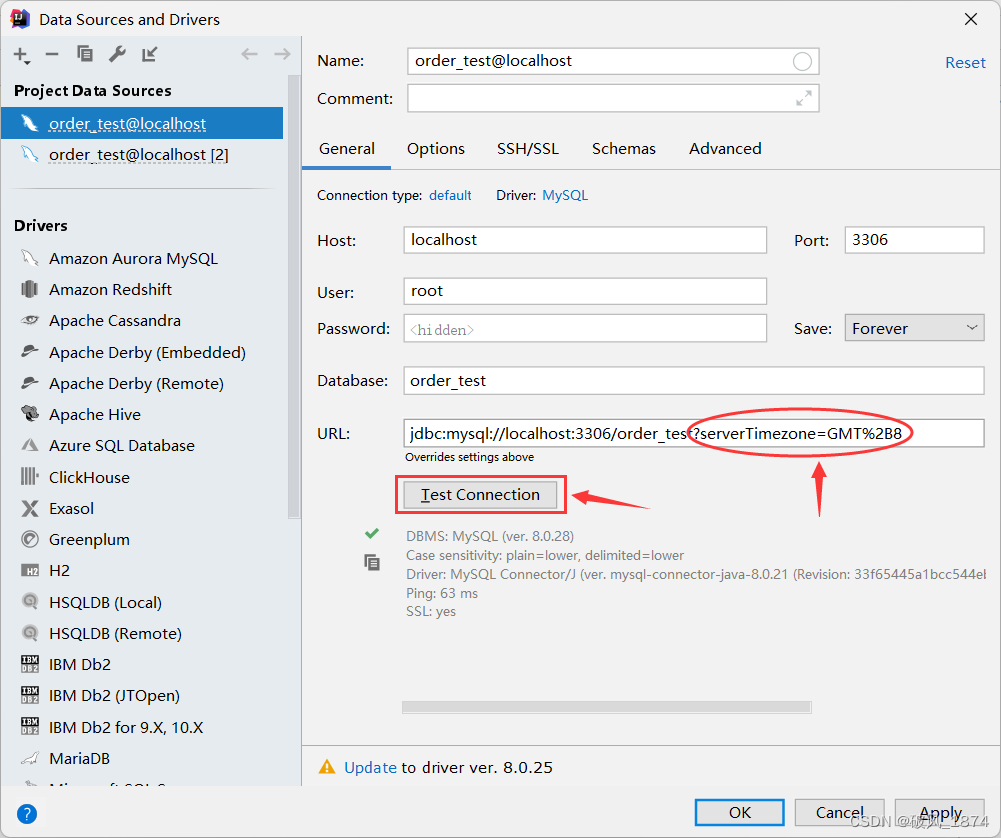Viewport: 1001px width, 838px height.
Task: Click the help question mark icon
Action: [27, 813]
